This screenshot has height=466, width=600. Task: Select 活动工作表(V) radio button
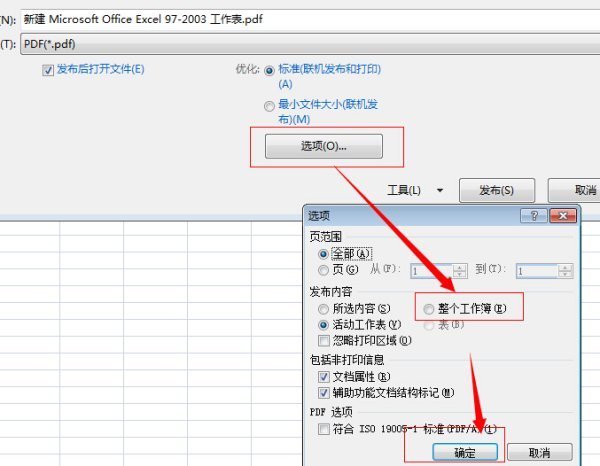[x=323, y=325]
